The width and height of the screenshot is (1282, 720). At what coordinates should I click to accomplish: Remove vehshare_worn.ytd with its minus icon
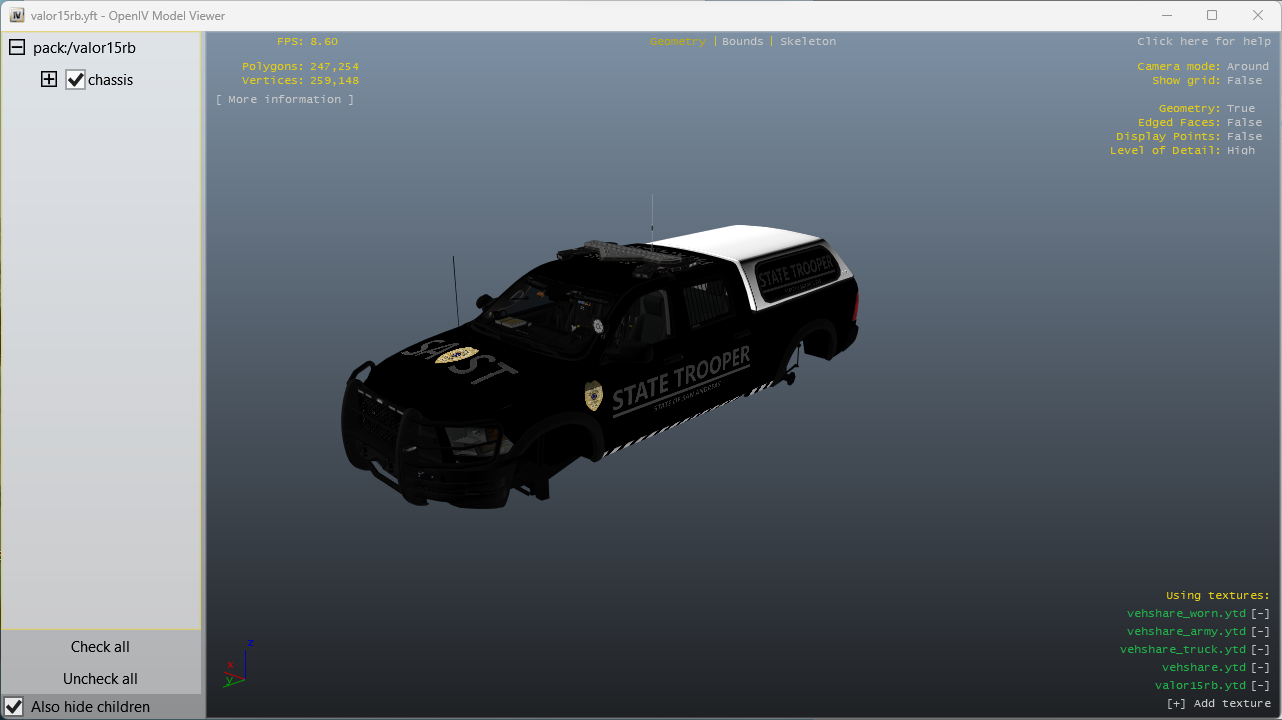pos(1260,614)
